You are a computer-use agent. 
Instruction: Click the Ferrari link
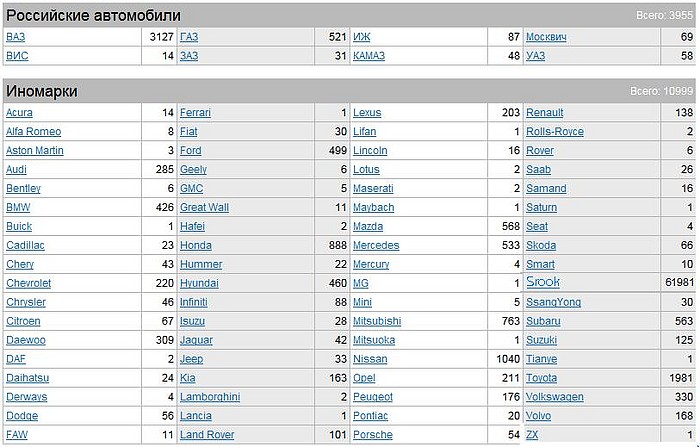point(195,113)
